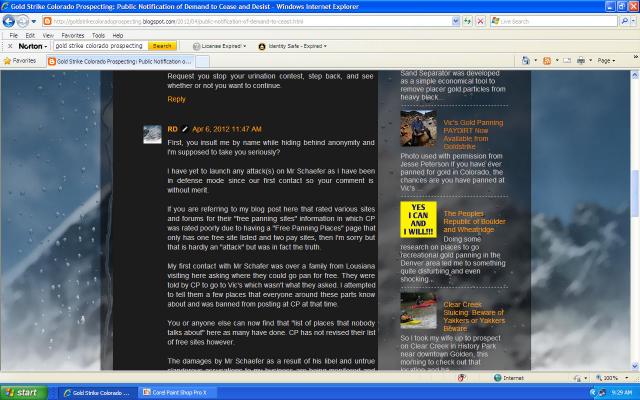Click the Norton search text field
Image resolution: width=640 pixels, height=400 pixels.
point(100,46)
